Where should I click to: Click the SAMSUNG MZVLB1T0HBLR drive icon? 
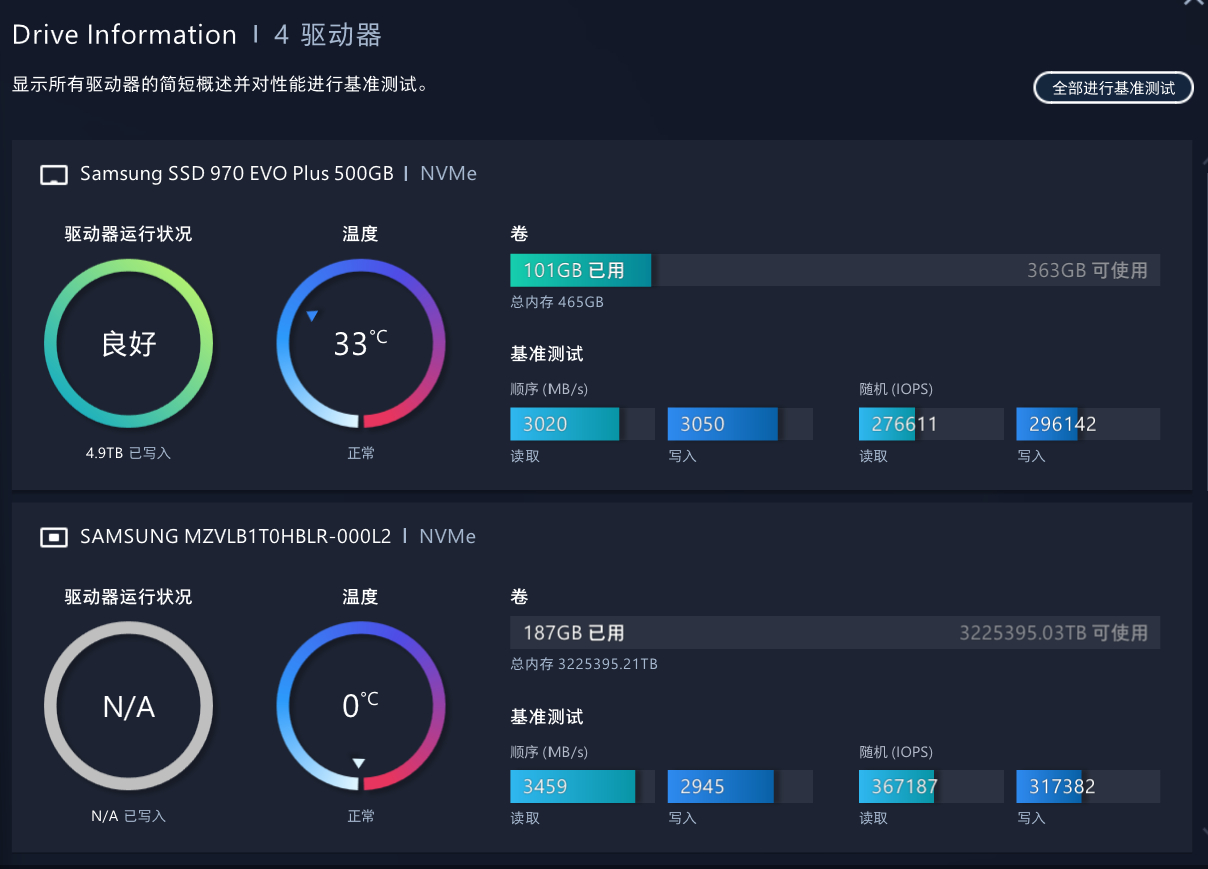click(53, 538)
